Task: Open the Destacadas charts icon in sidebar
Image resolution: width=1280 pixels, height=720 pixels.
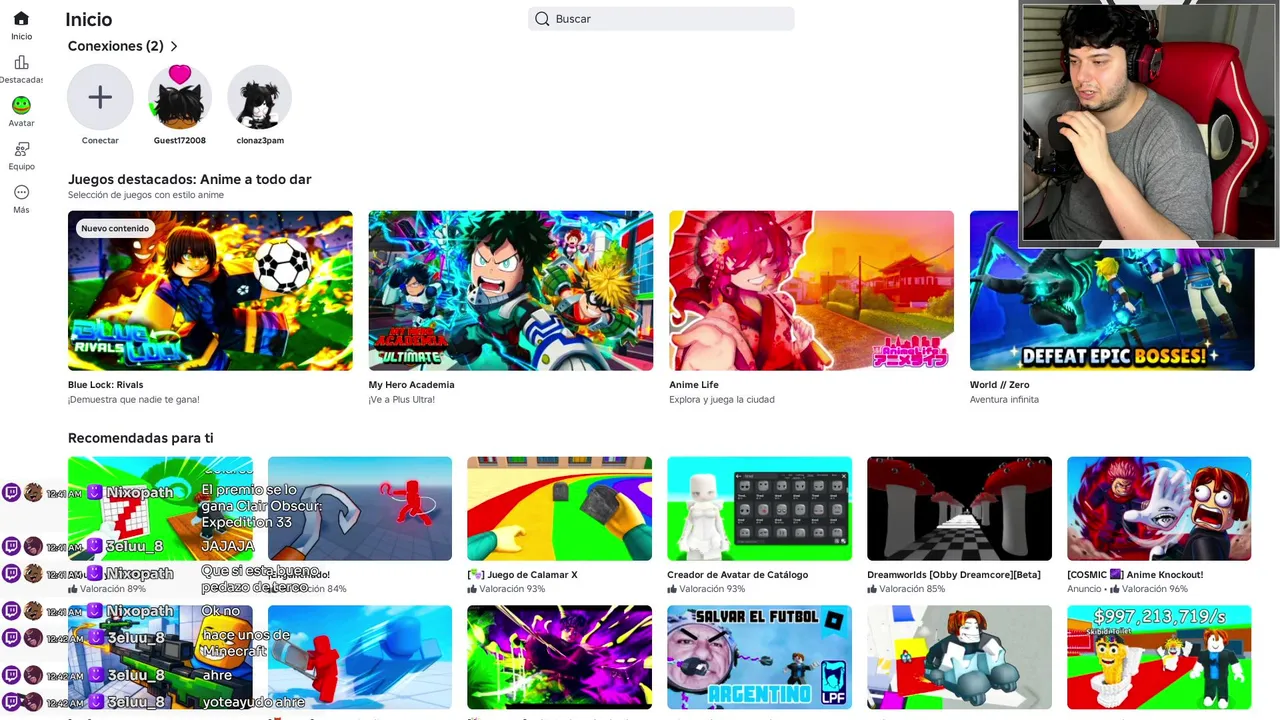Action: tap(21, 62)
